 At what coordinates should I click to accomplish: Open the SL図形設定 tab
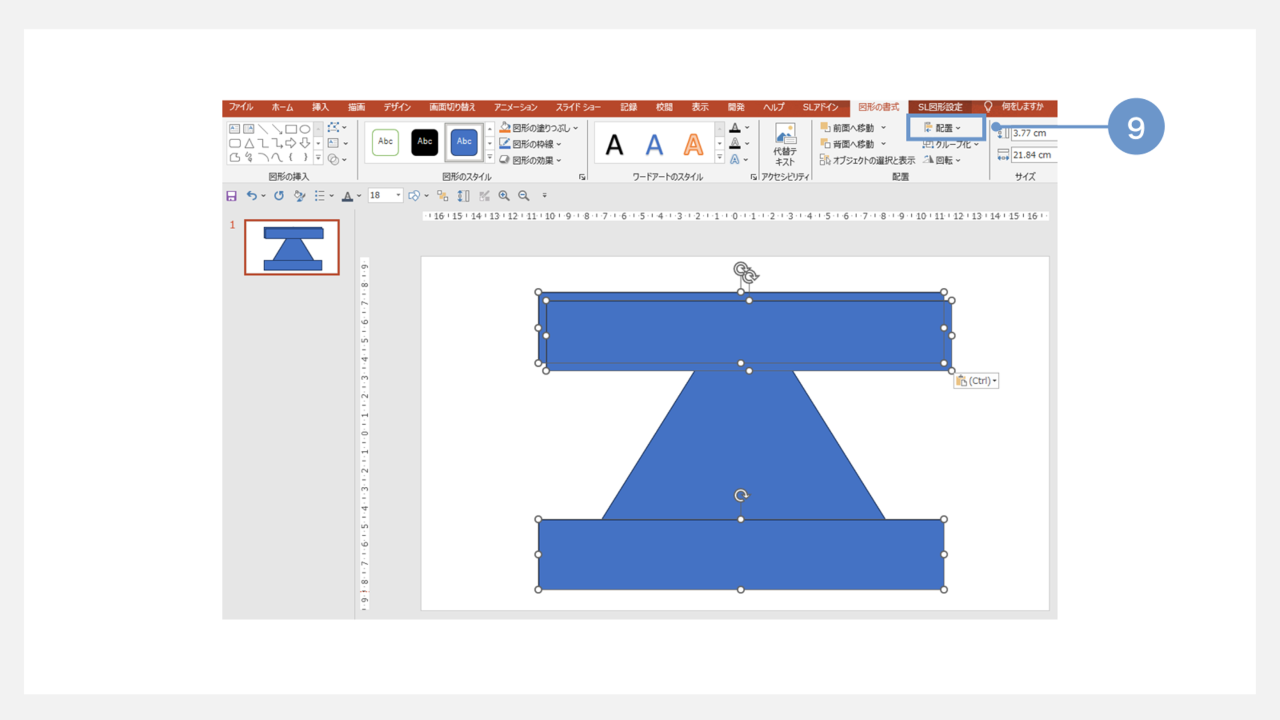(x=940, y=107)
